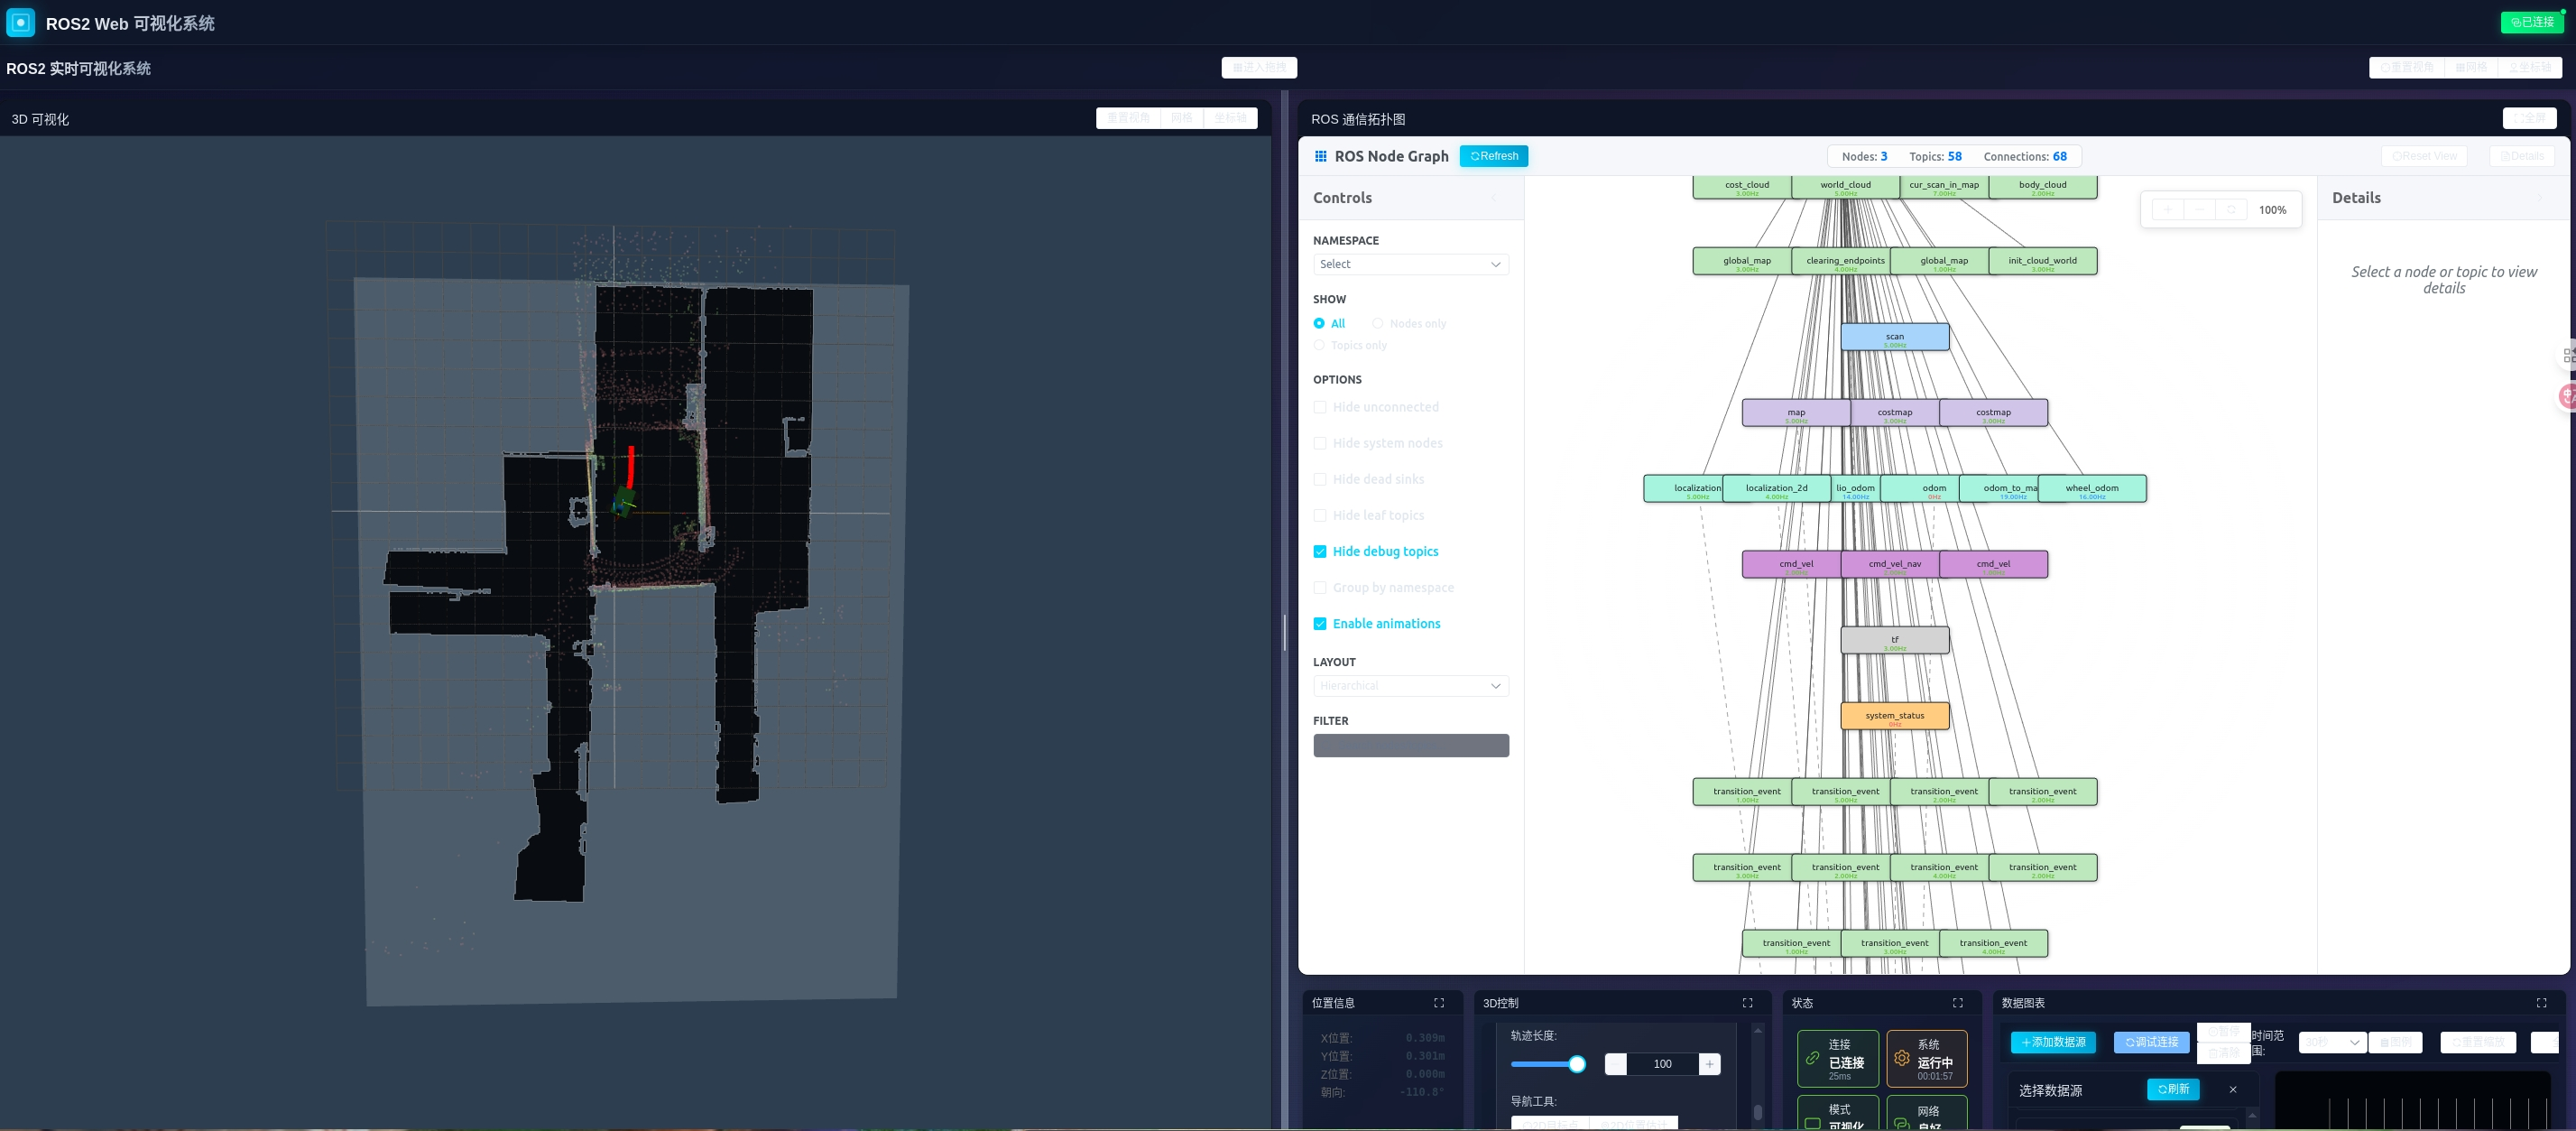The height and width of the screenshot is (1131, 2576).
Task: Uncheck Hide debug topics checkbox
Action: point(1320,552)
